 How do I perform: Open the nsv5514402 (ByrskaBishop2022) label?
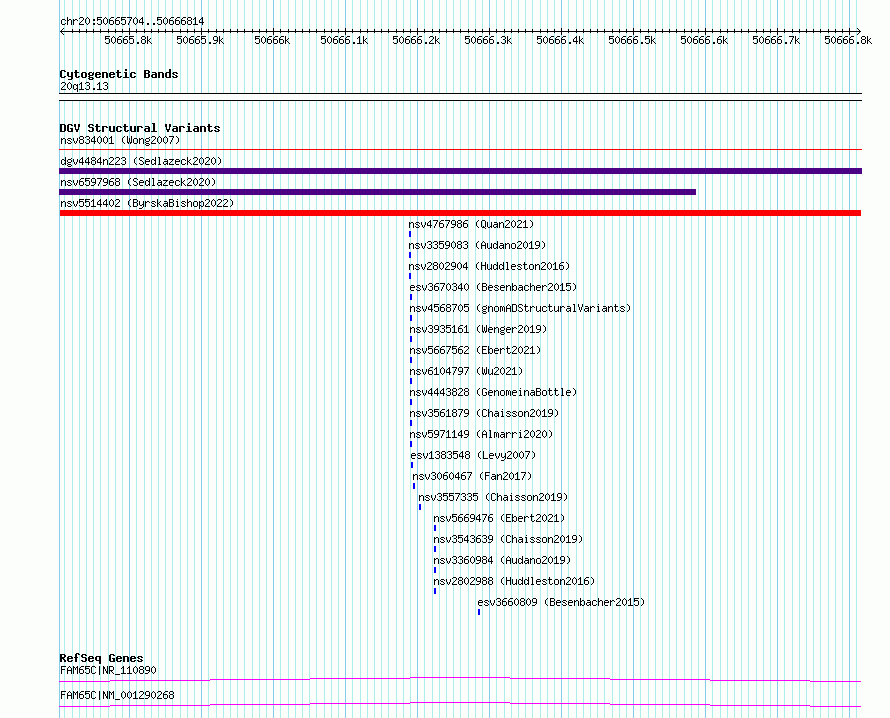pos(147,203)
